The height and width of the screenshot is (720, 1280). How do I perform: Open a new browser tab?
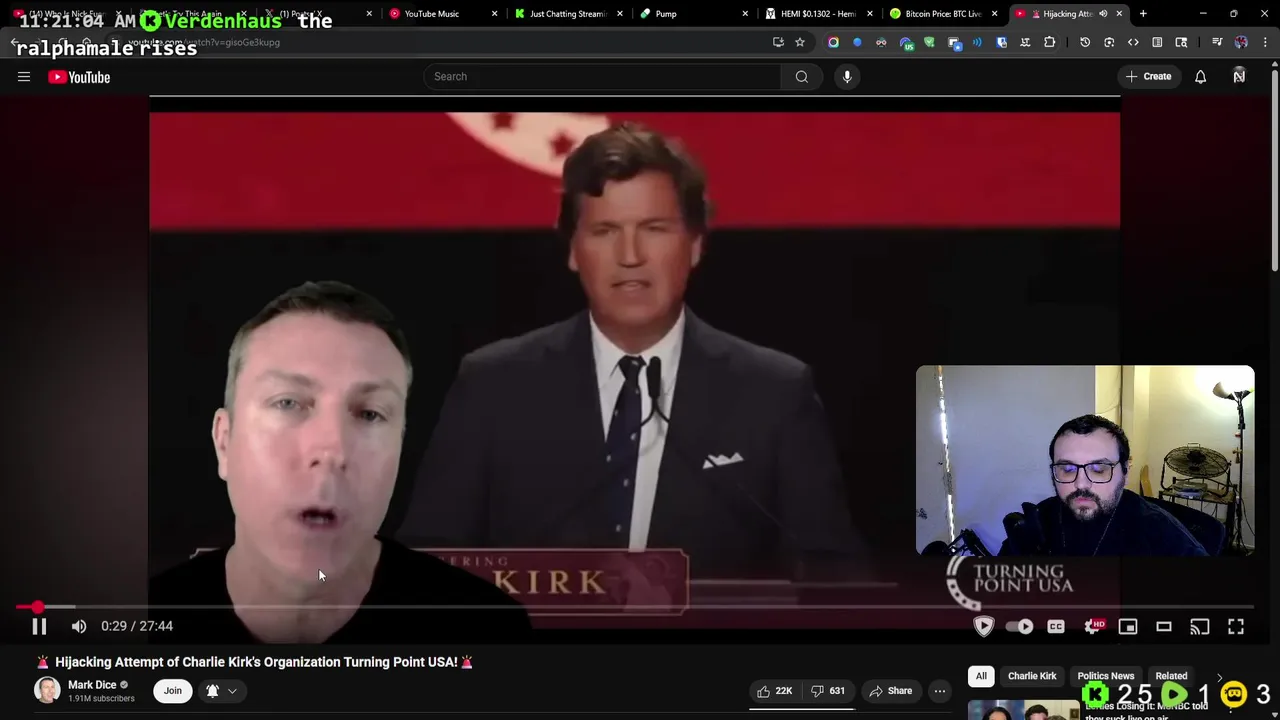[1143, 14]
